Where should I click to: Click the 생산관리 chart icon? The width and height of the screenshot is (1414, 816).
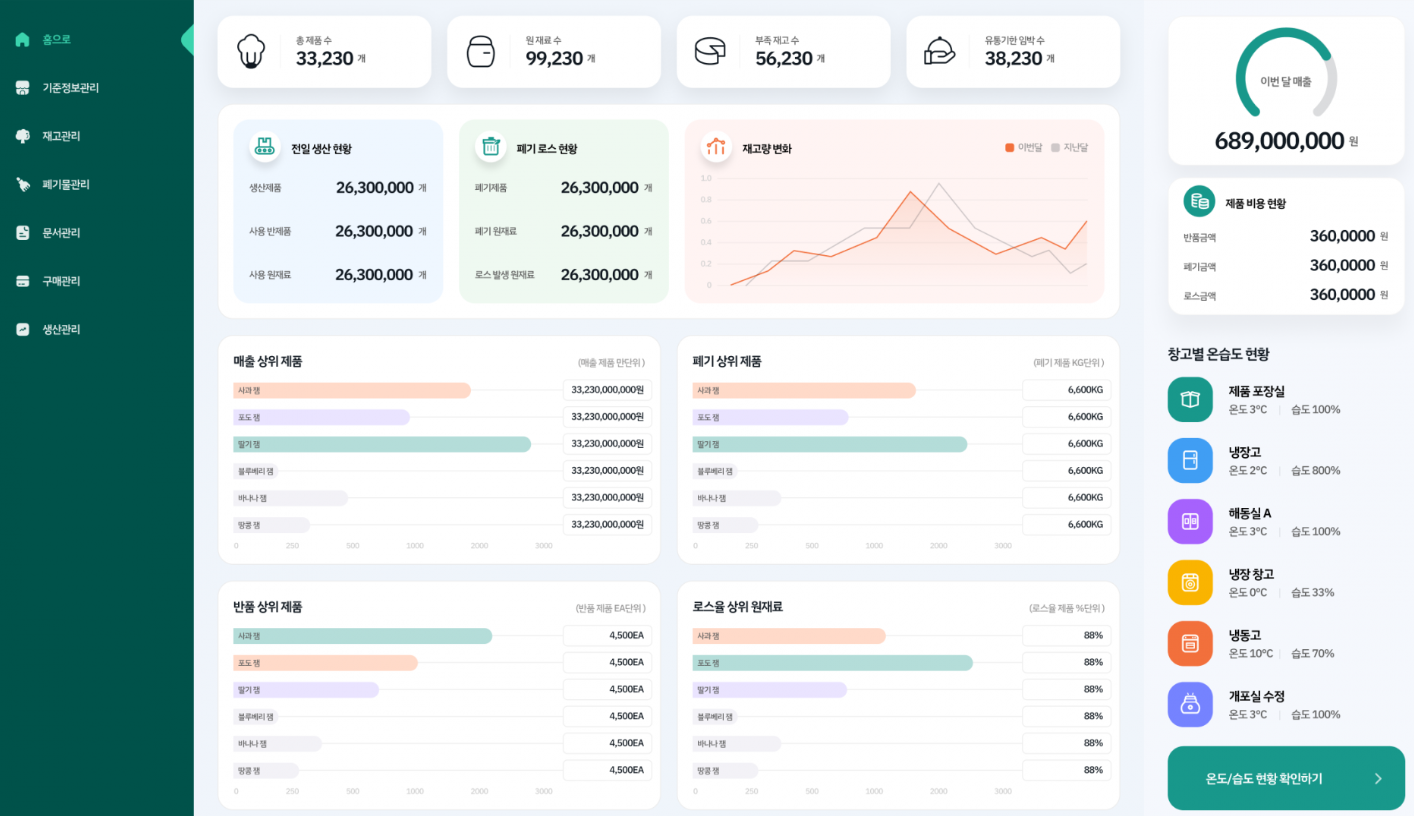click(x=22, y=329)
